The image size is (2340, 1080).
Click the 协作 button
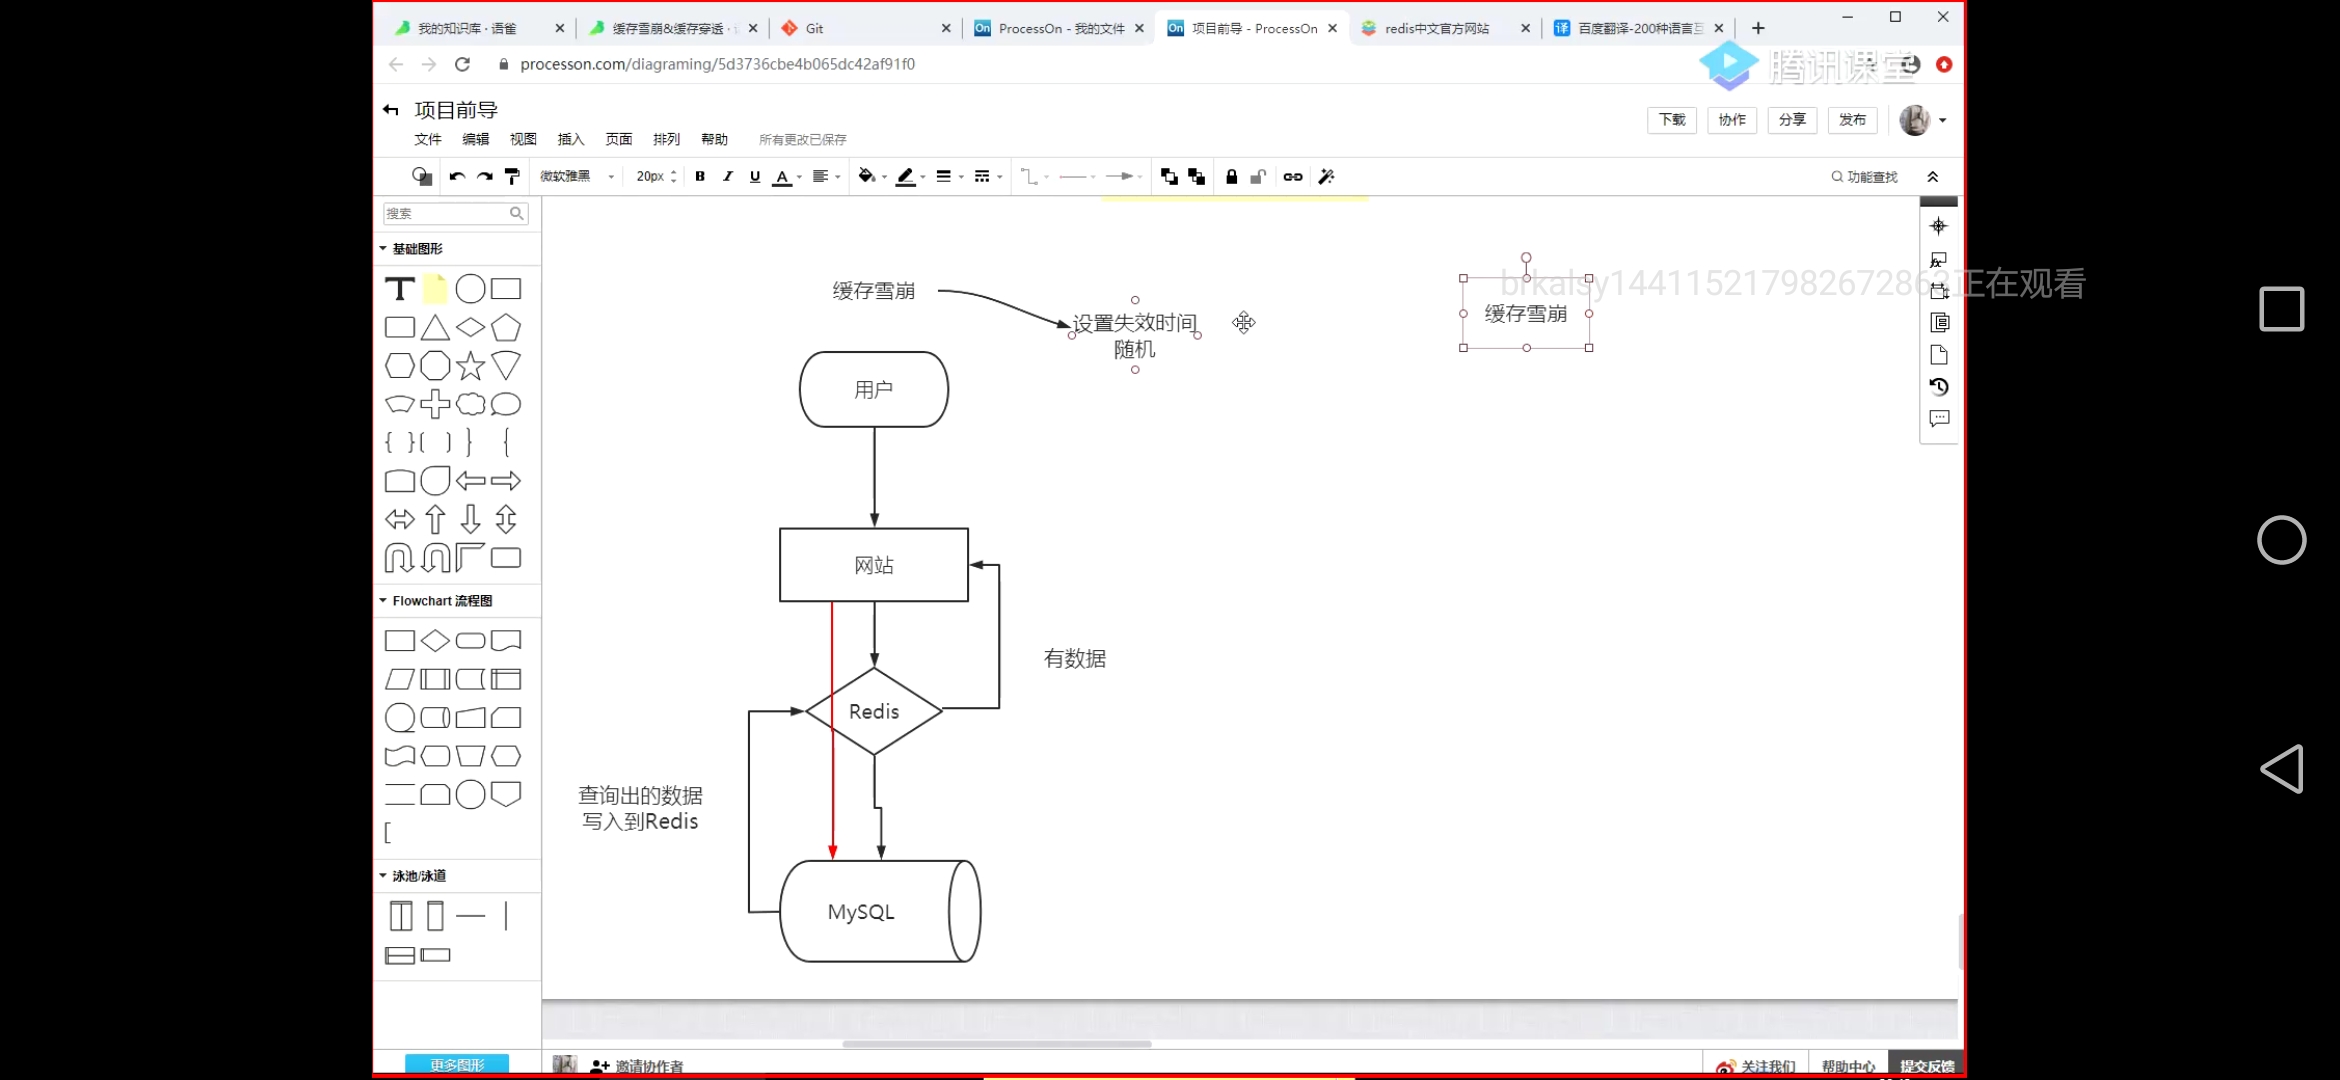(1732, 120)
